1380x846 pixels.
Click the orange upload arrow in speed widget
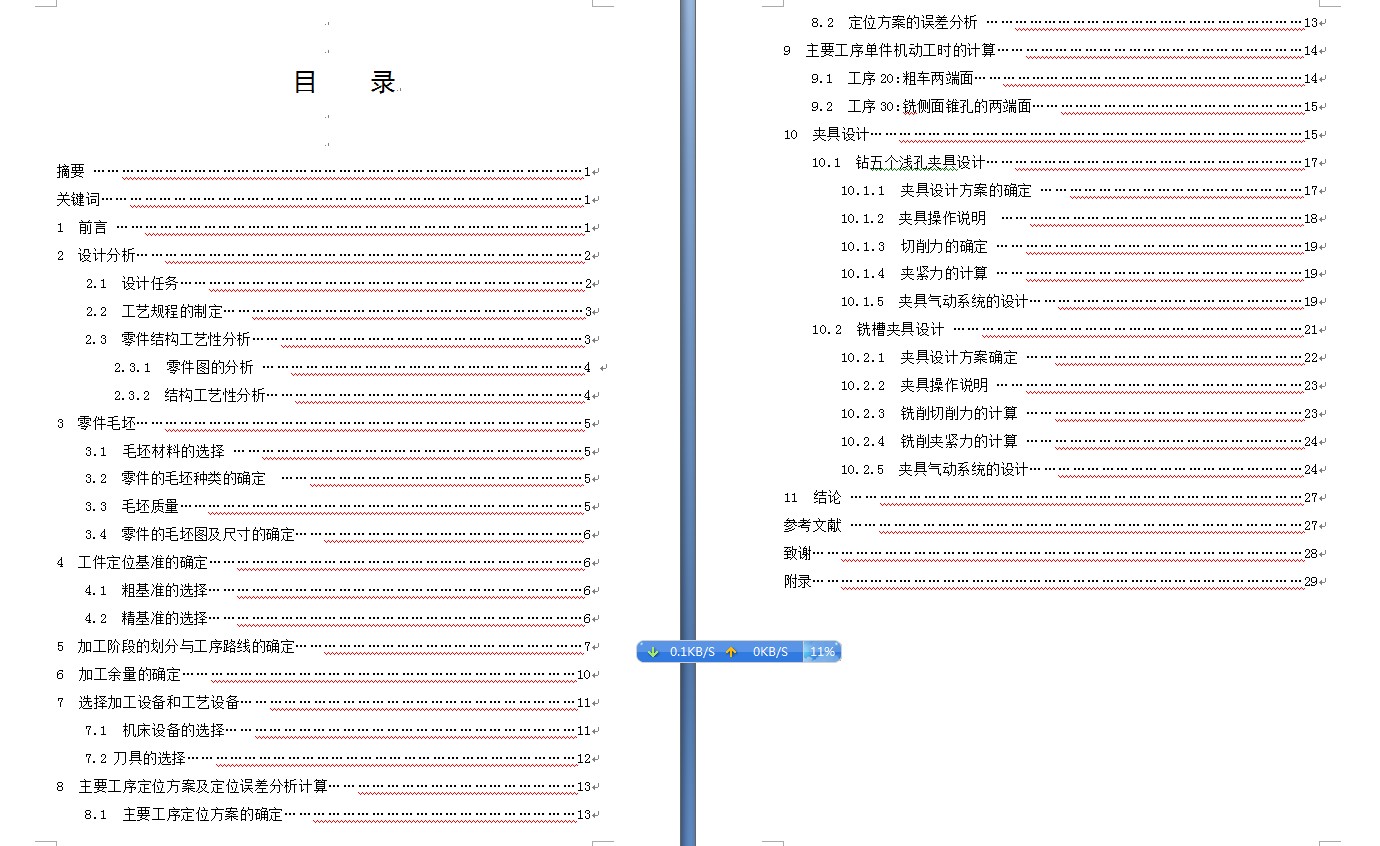(731, 652)
